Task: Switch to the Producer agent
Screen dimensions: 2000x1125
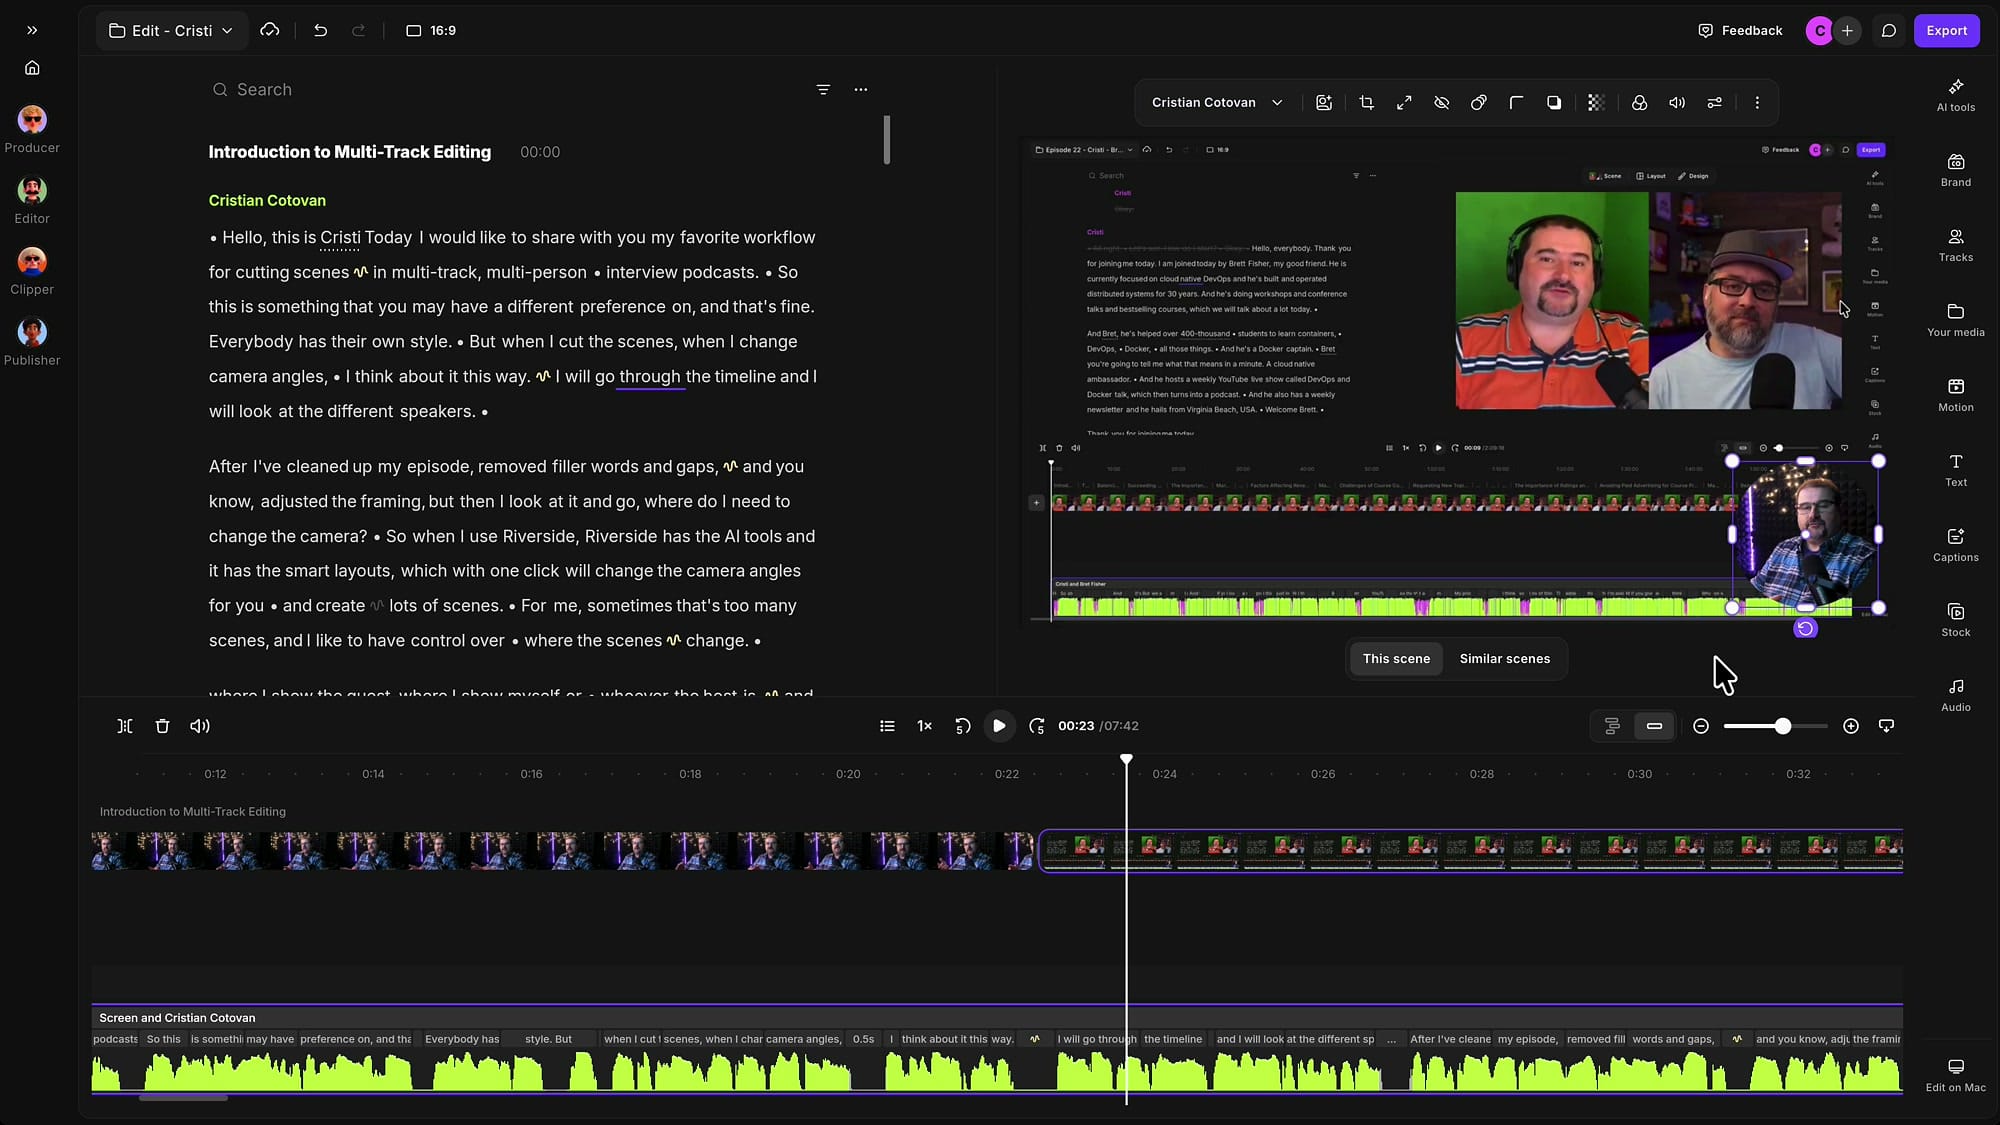Action: tap(32, 129)
